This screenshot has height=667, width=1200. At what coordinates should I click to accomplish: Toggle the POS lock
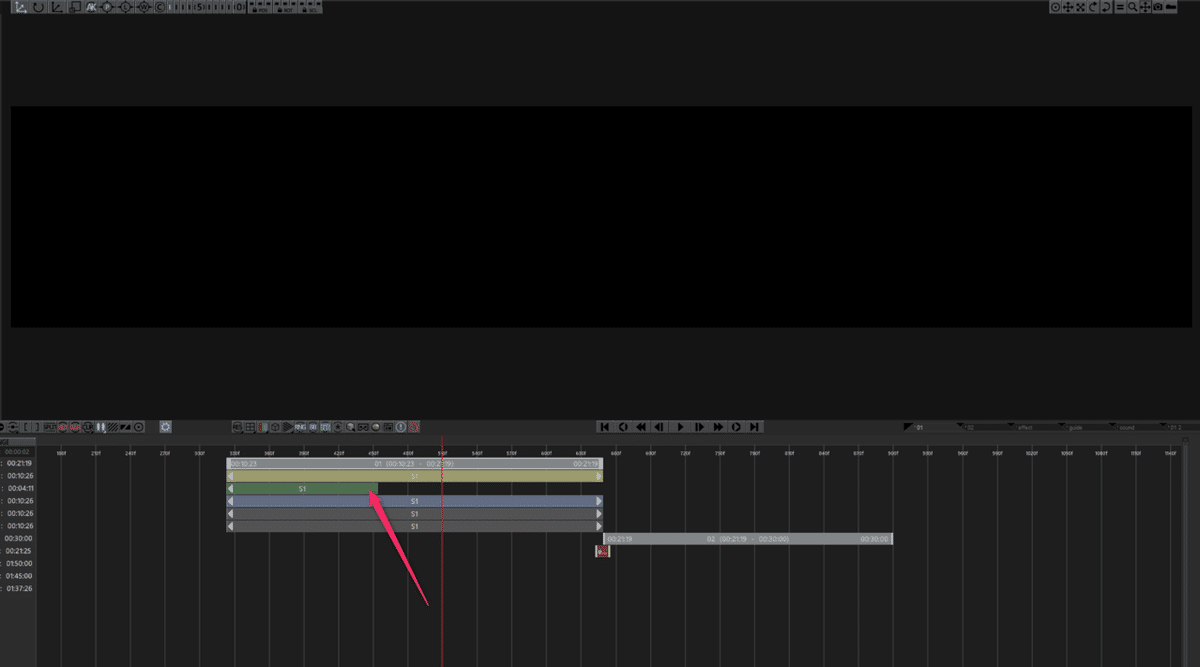coord(258,9)
